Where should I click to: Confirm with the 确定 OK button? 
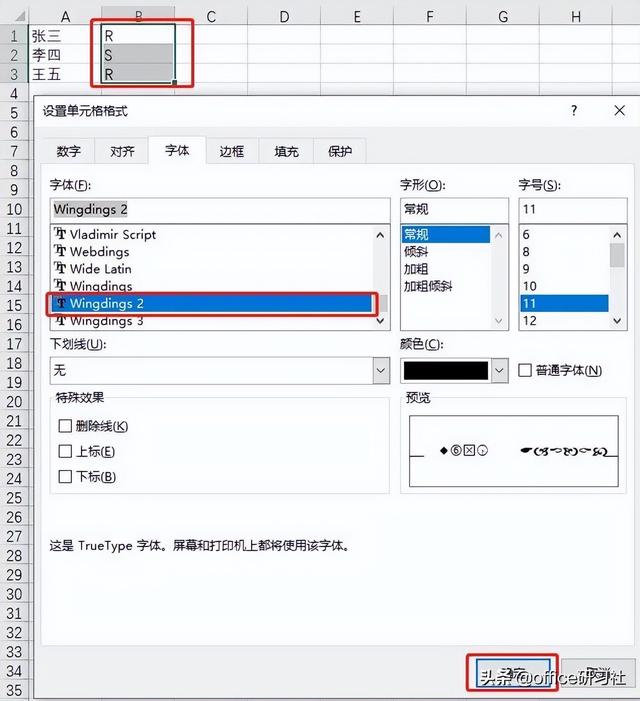[513, 675]
